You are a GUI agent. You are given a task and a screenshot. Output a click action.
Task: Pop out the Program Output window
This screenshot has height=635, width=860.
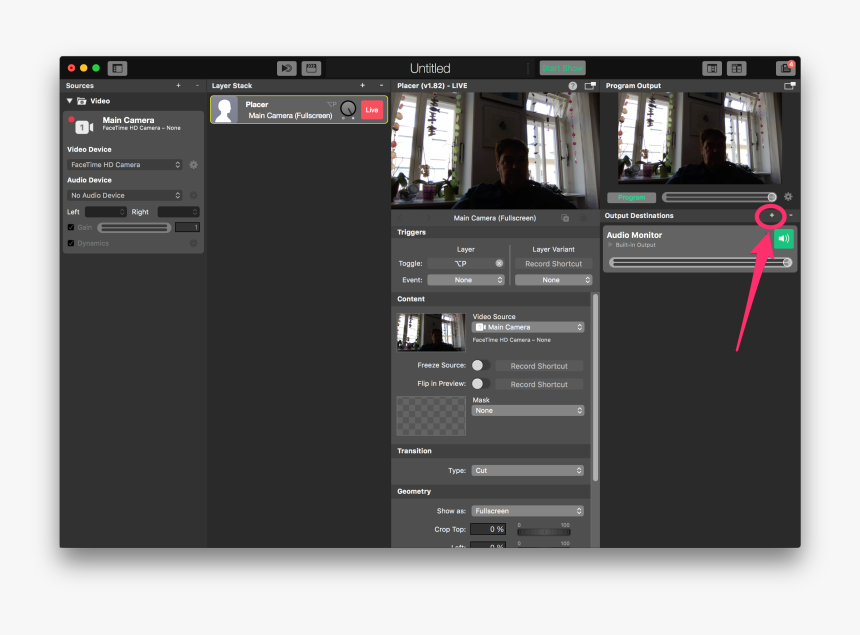coord(790,86)
